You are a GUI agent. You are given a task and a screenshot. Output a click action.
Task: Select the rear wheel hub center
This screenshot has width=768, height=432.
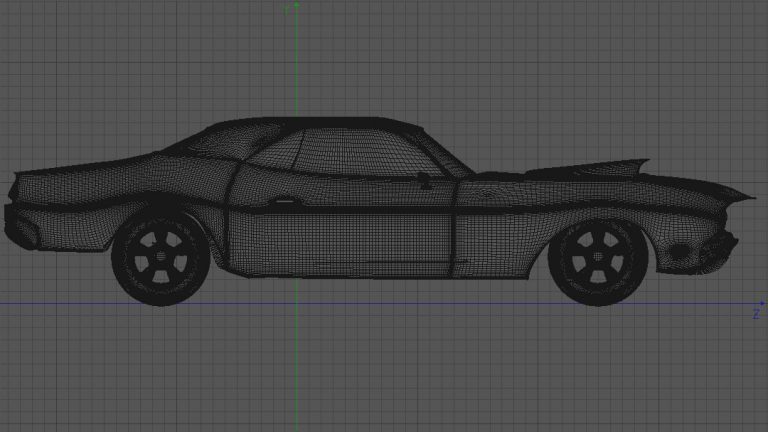(160, 259)
